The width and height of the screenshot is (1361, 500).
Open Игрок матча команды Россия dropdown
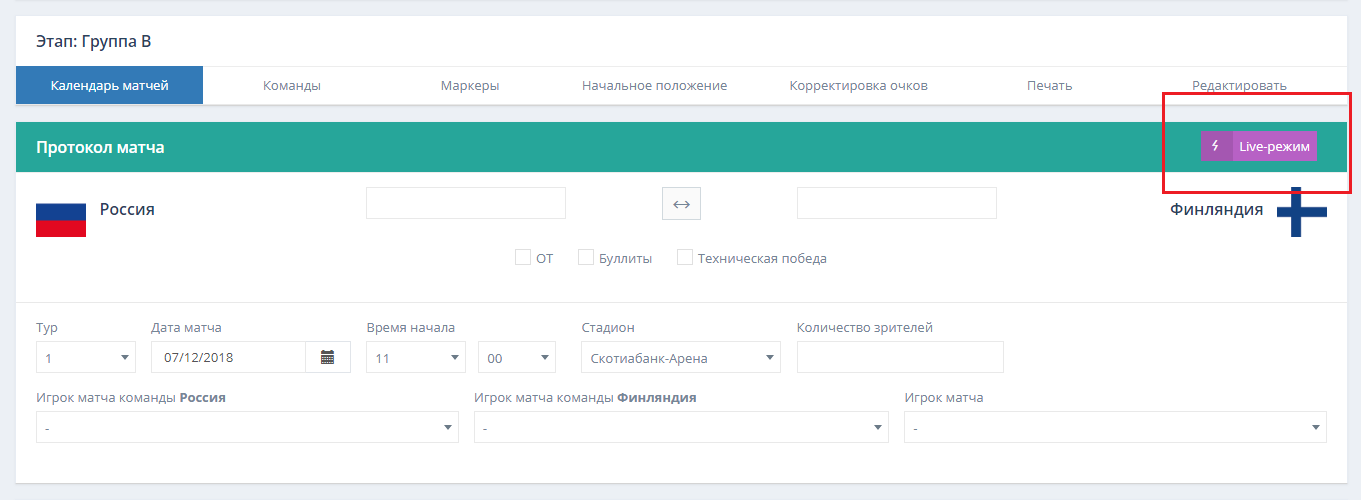coord(247,427)
